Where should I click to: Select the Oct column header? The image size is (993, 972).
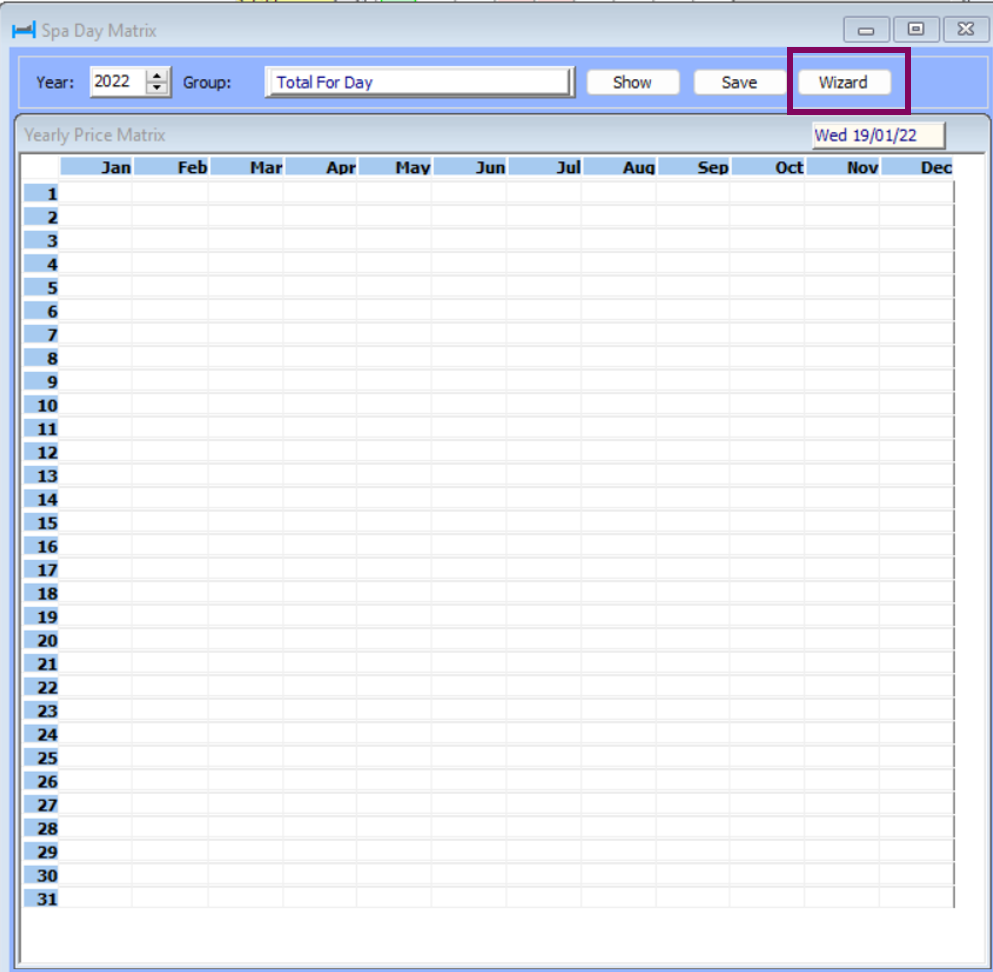(768, 167)
